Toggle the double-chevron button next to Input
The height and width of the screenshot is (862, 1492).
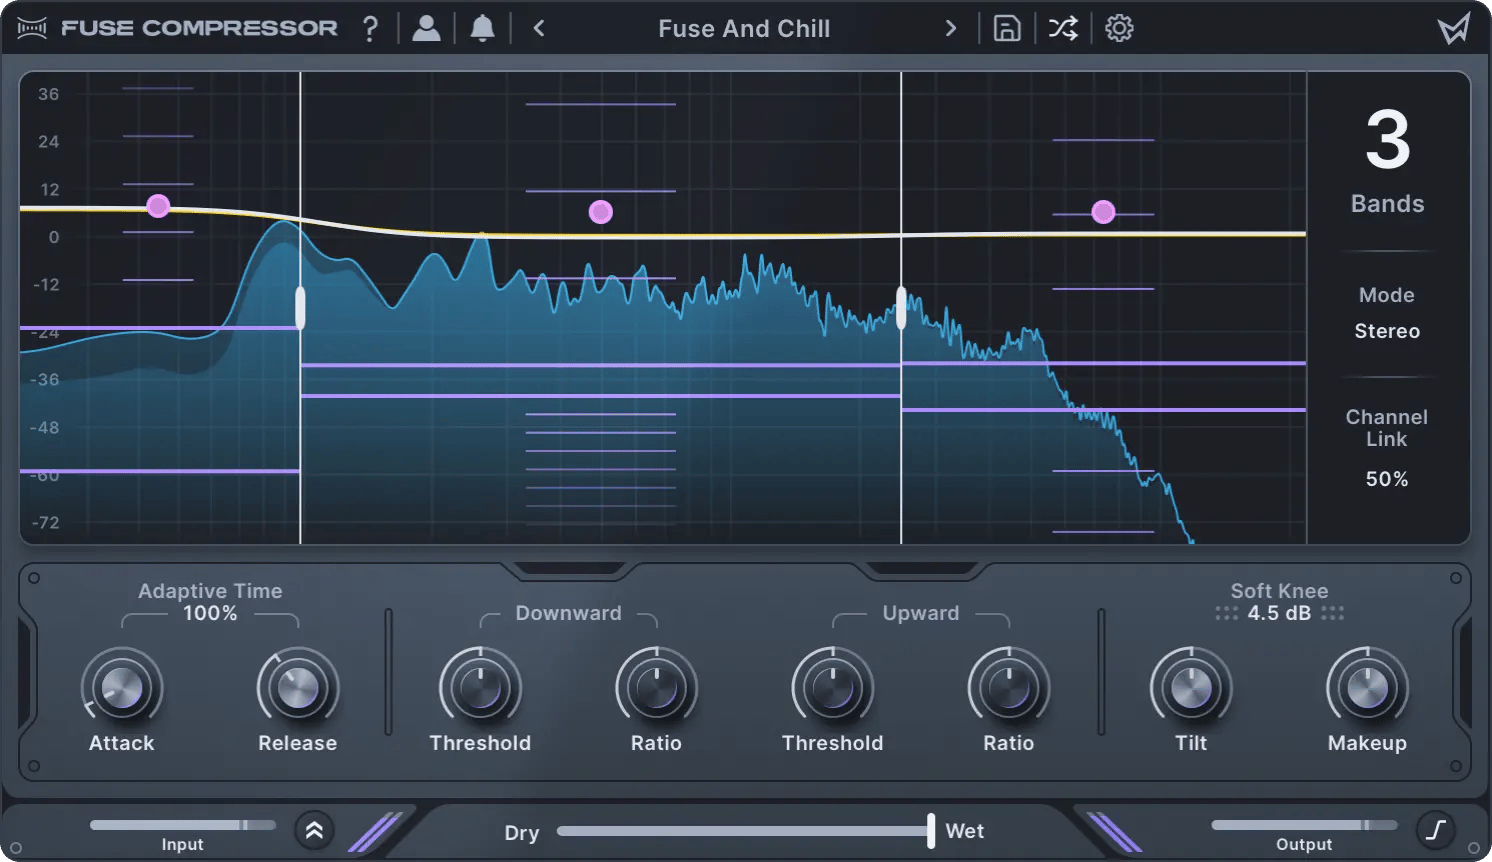click(314, 830)
